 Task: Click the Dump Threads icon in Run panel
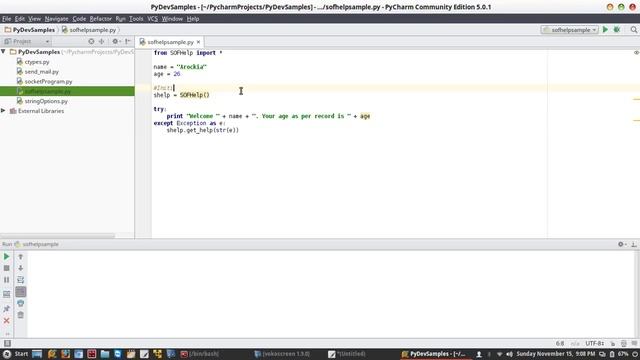[7, 294]
